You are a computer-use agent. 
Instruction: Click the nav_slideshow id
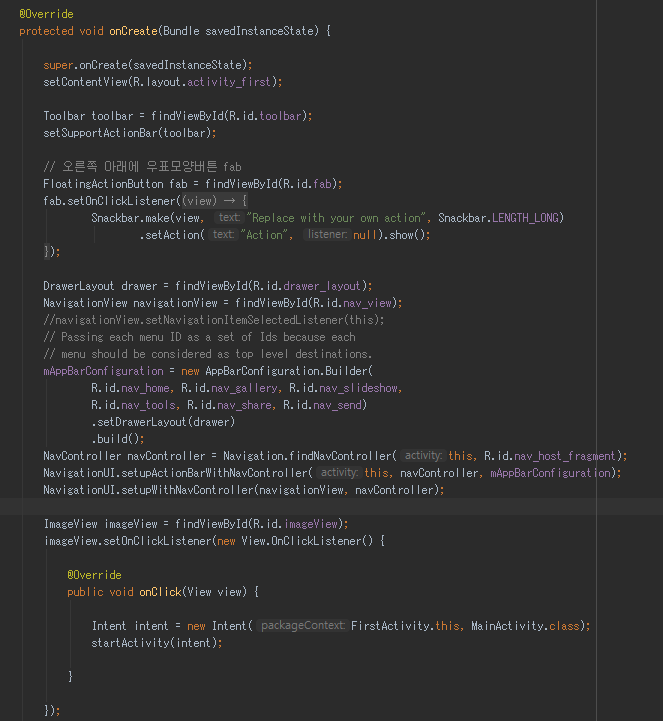[358, 388]
